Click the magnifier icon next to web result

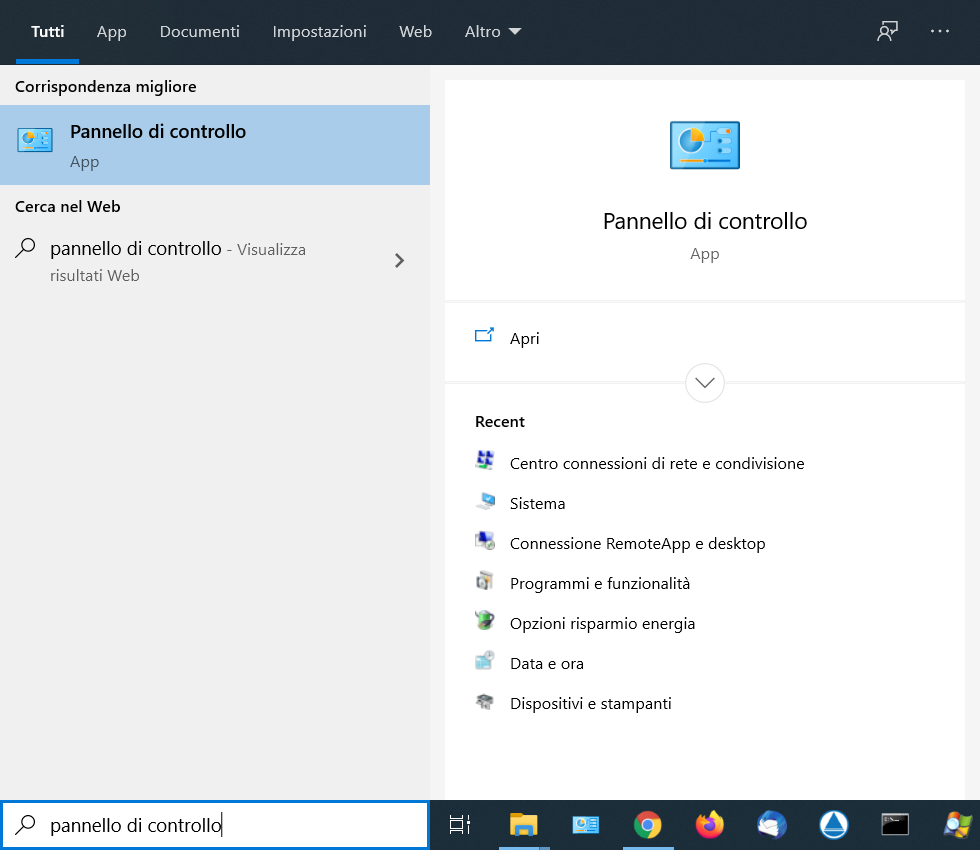pyautogui.click(x=25, y=248)
